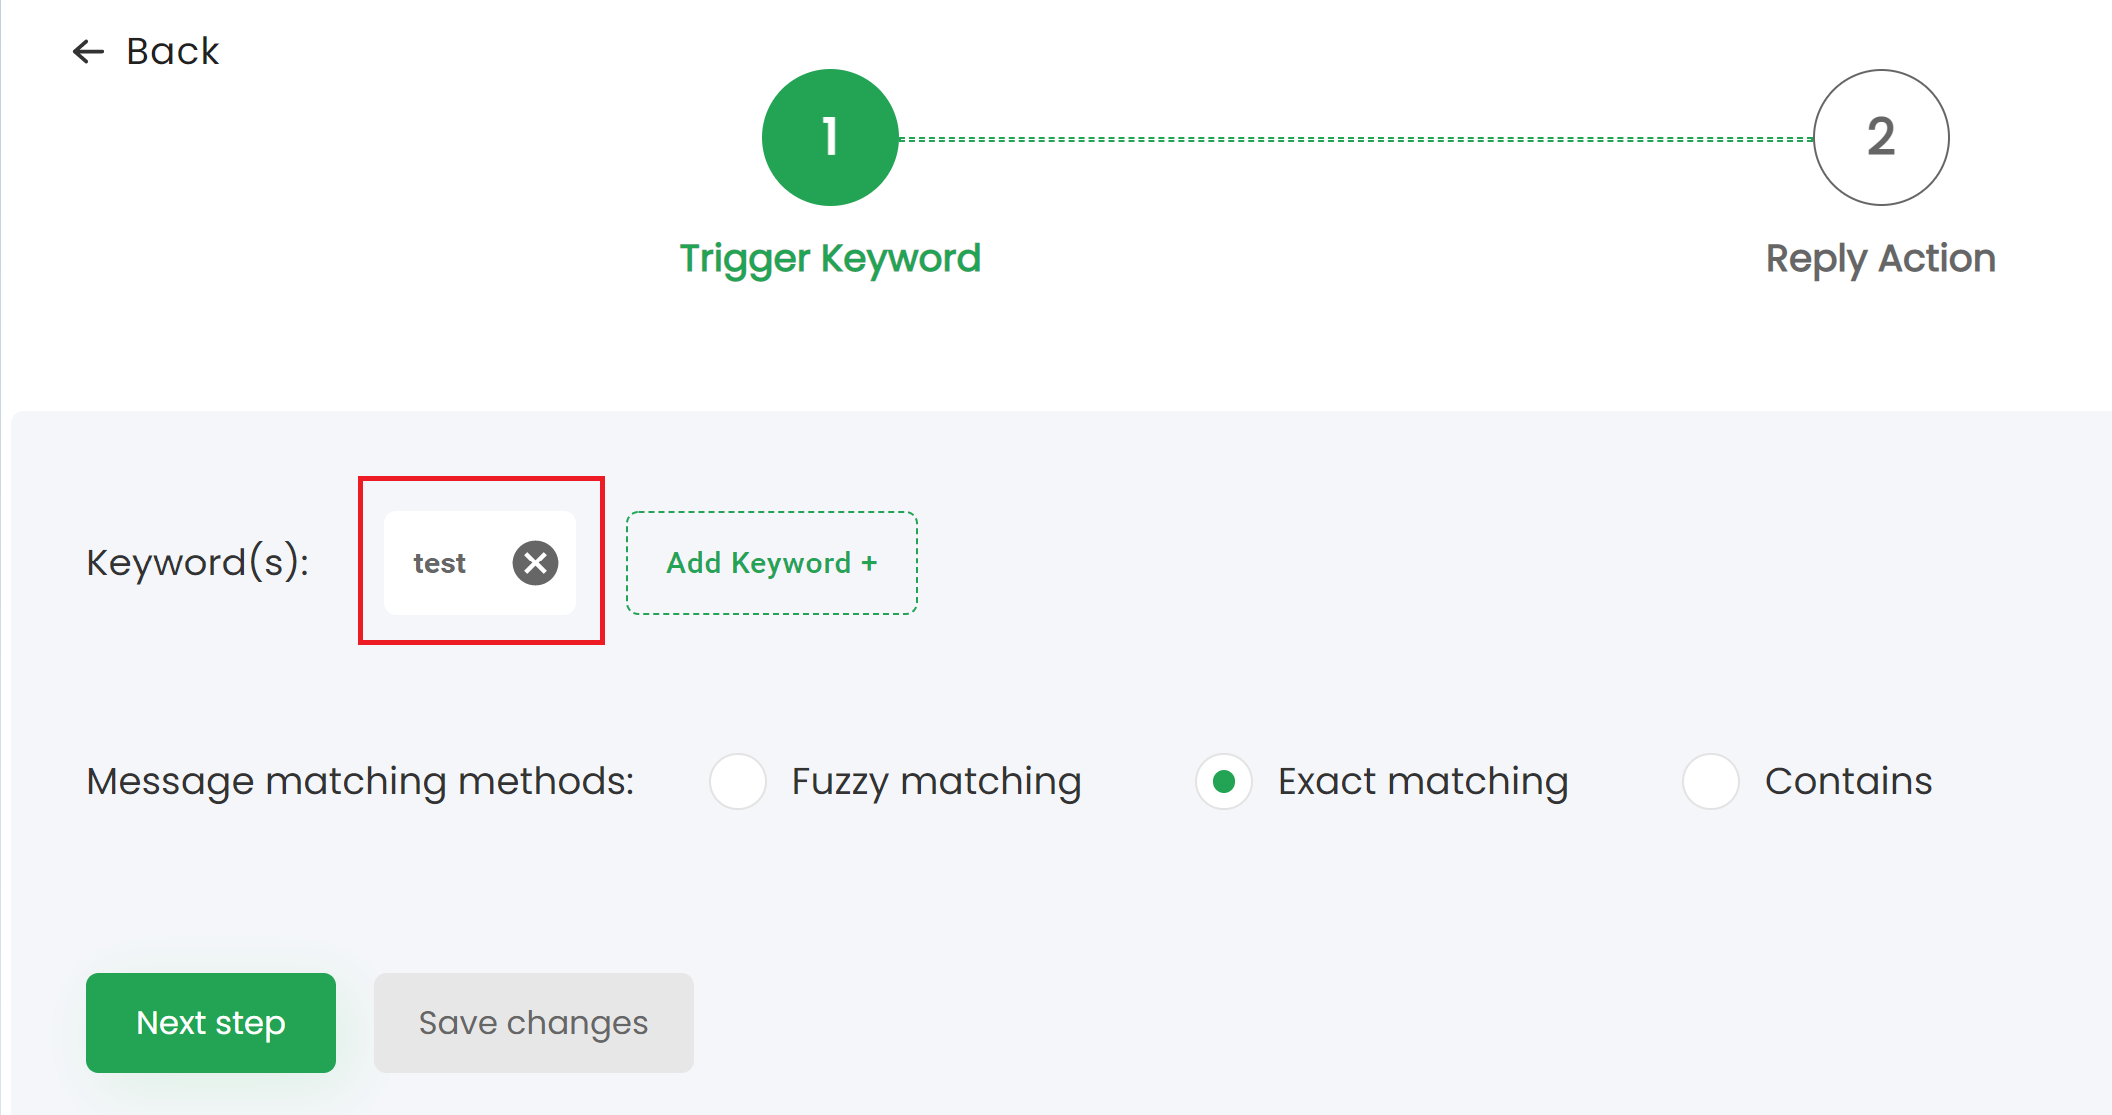2112x1115 pixels.
Task: Click the step 2 Reply Action circle
Action: pos(1882,136)
